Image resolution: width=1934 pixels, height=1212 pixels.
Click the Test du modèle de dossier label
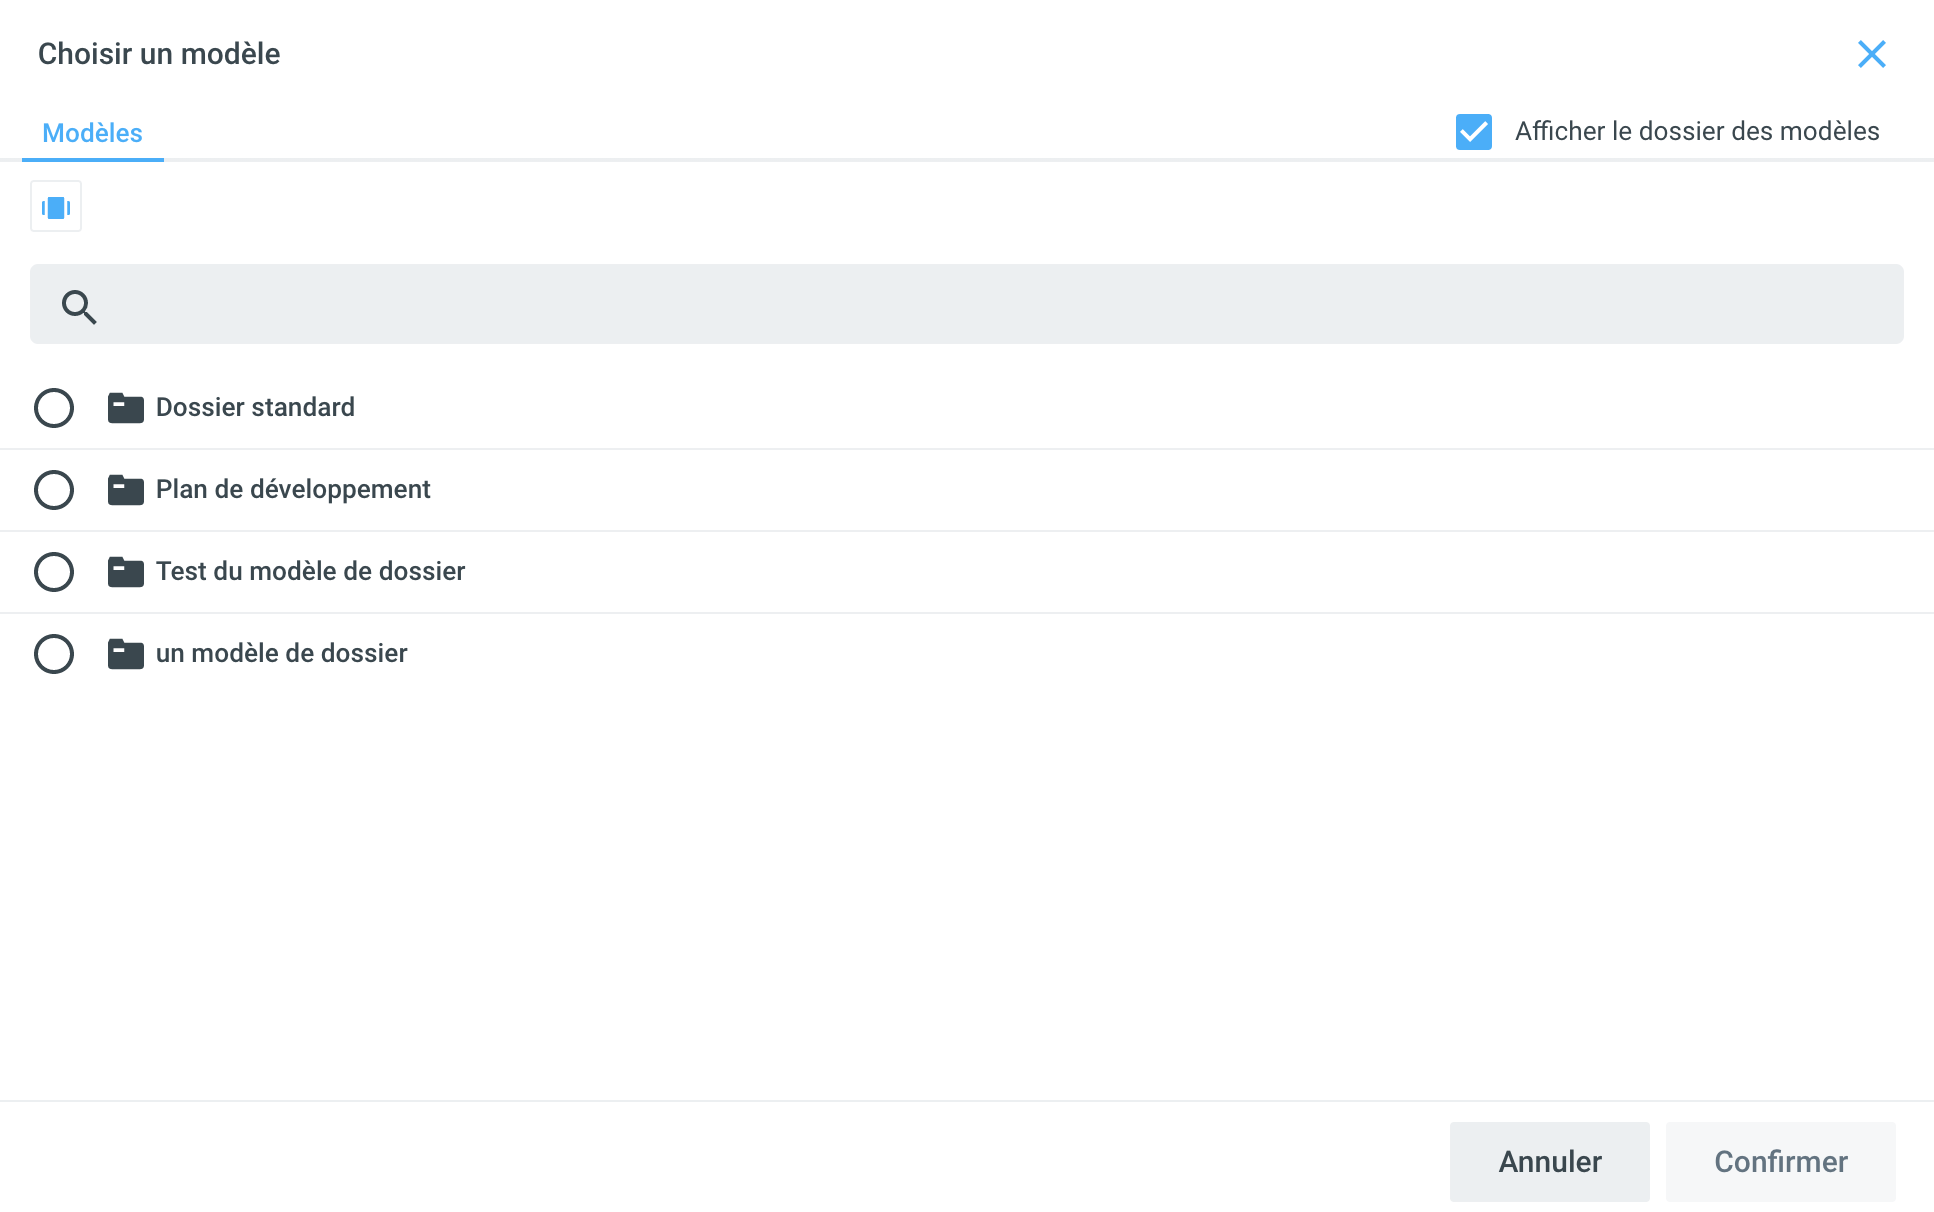(310, 571)
